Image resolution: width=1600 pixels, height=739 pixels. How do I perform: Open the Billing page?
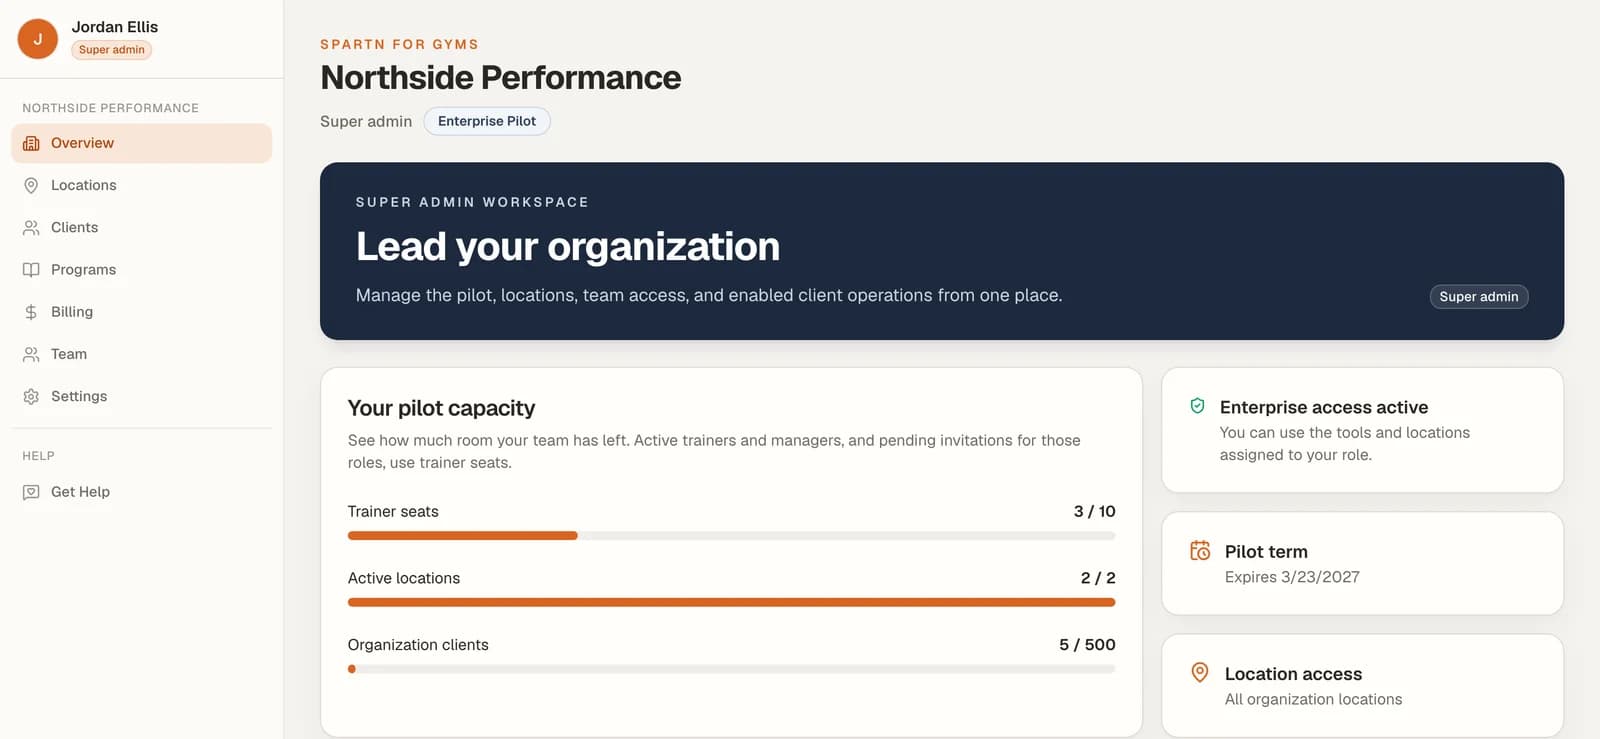tap(141, 312)
